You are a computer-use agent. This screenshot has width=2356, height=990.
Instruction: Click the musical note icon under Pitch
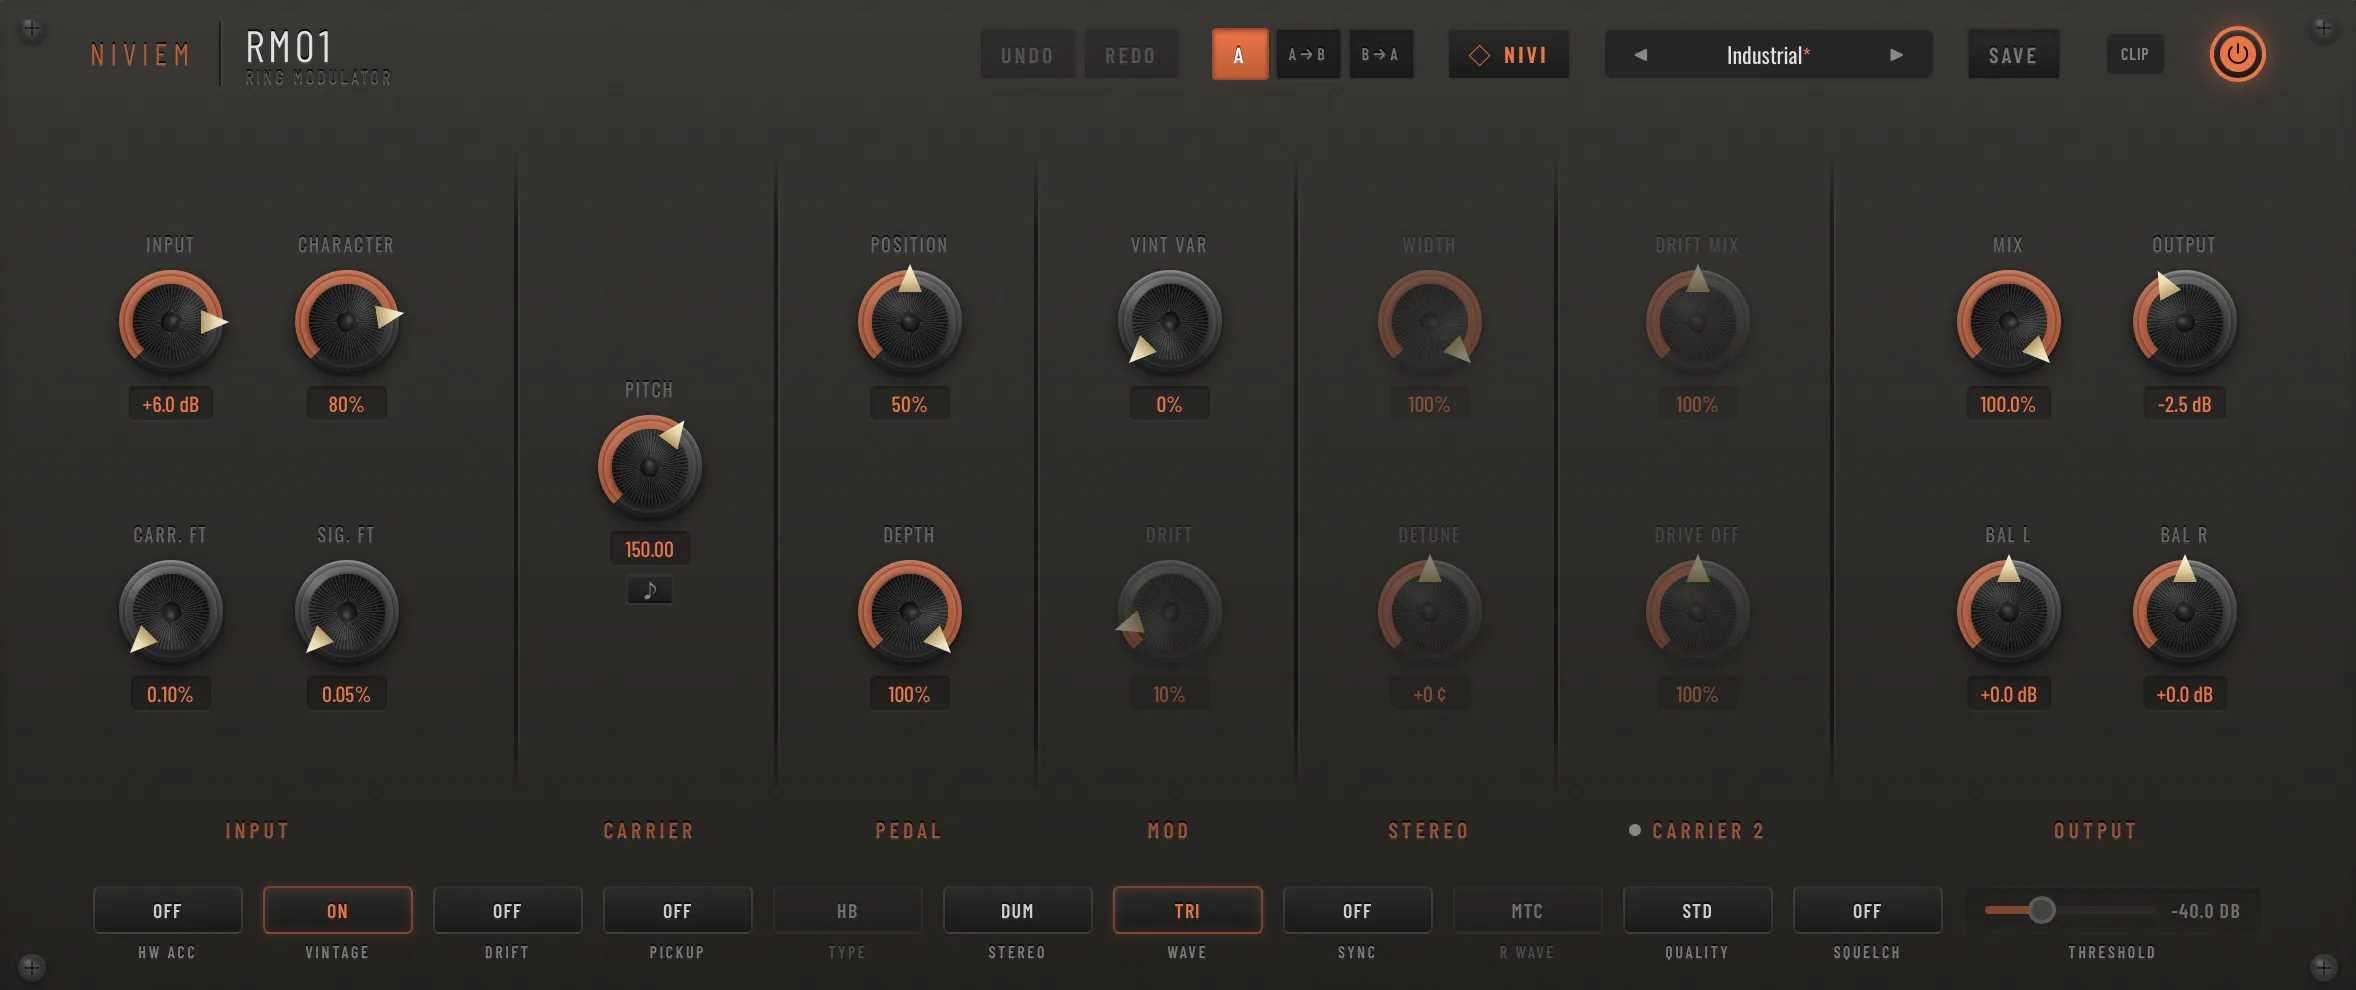tap(650, 590)
